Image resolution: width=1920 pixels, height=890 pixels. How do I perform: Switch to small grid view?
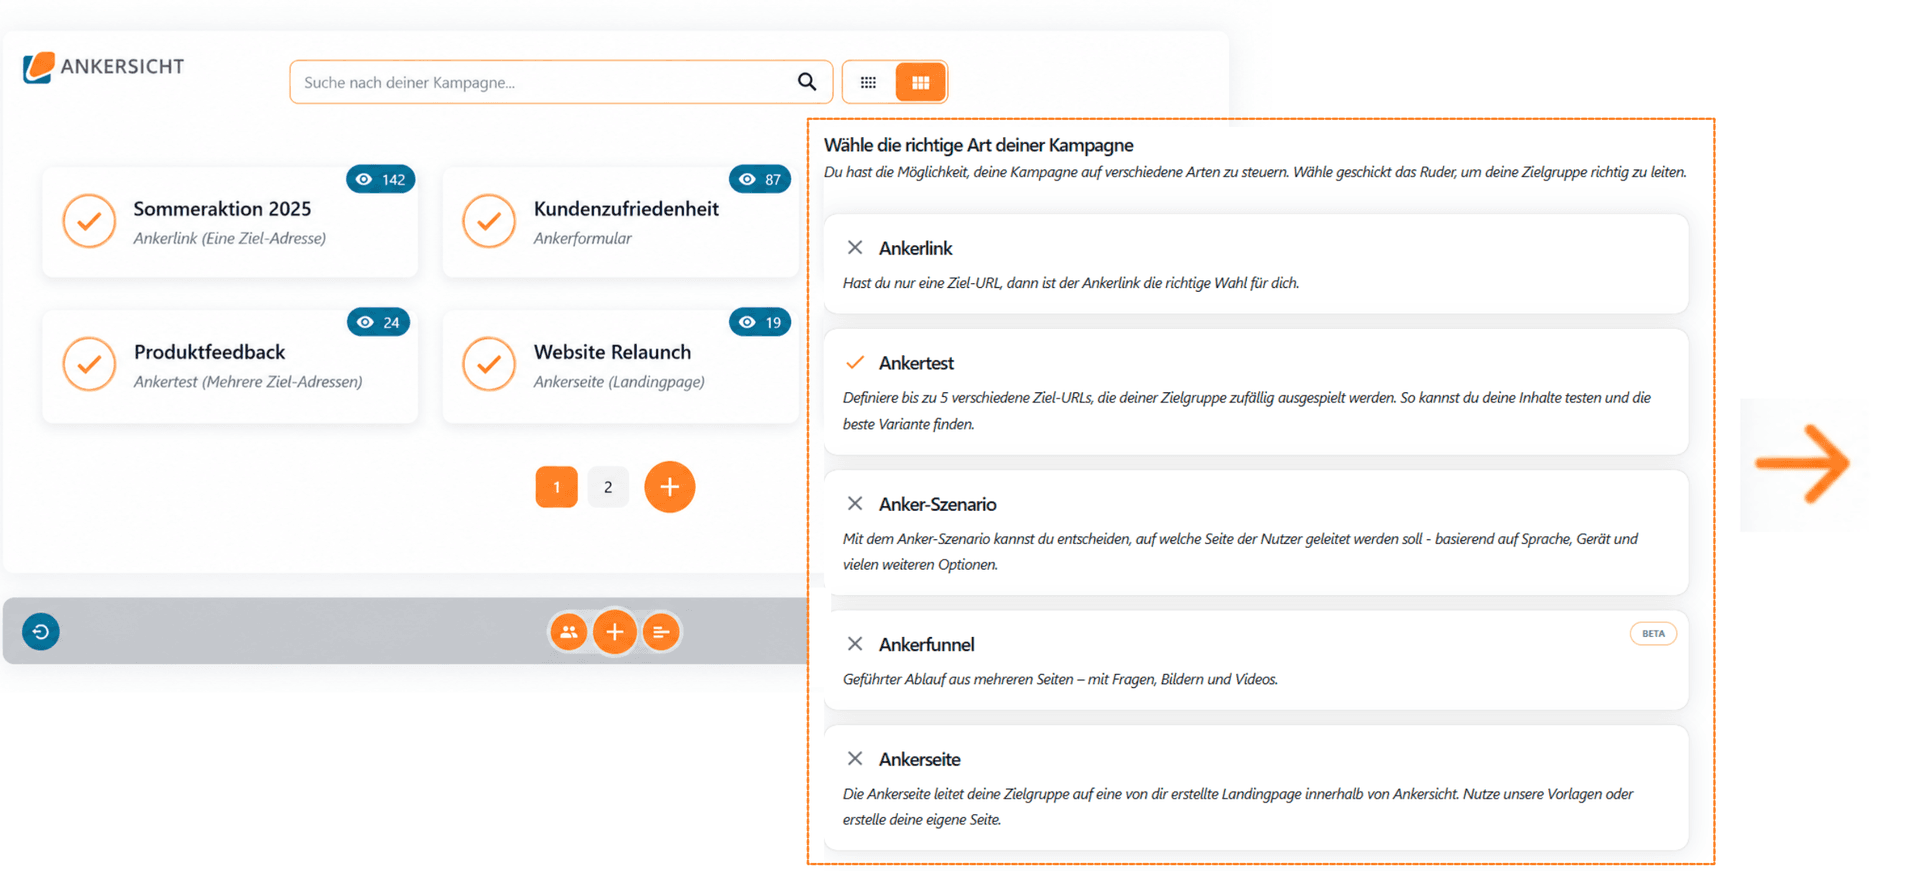pos(868,82)
